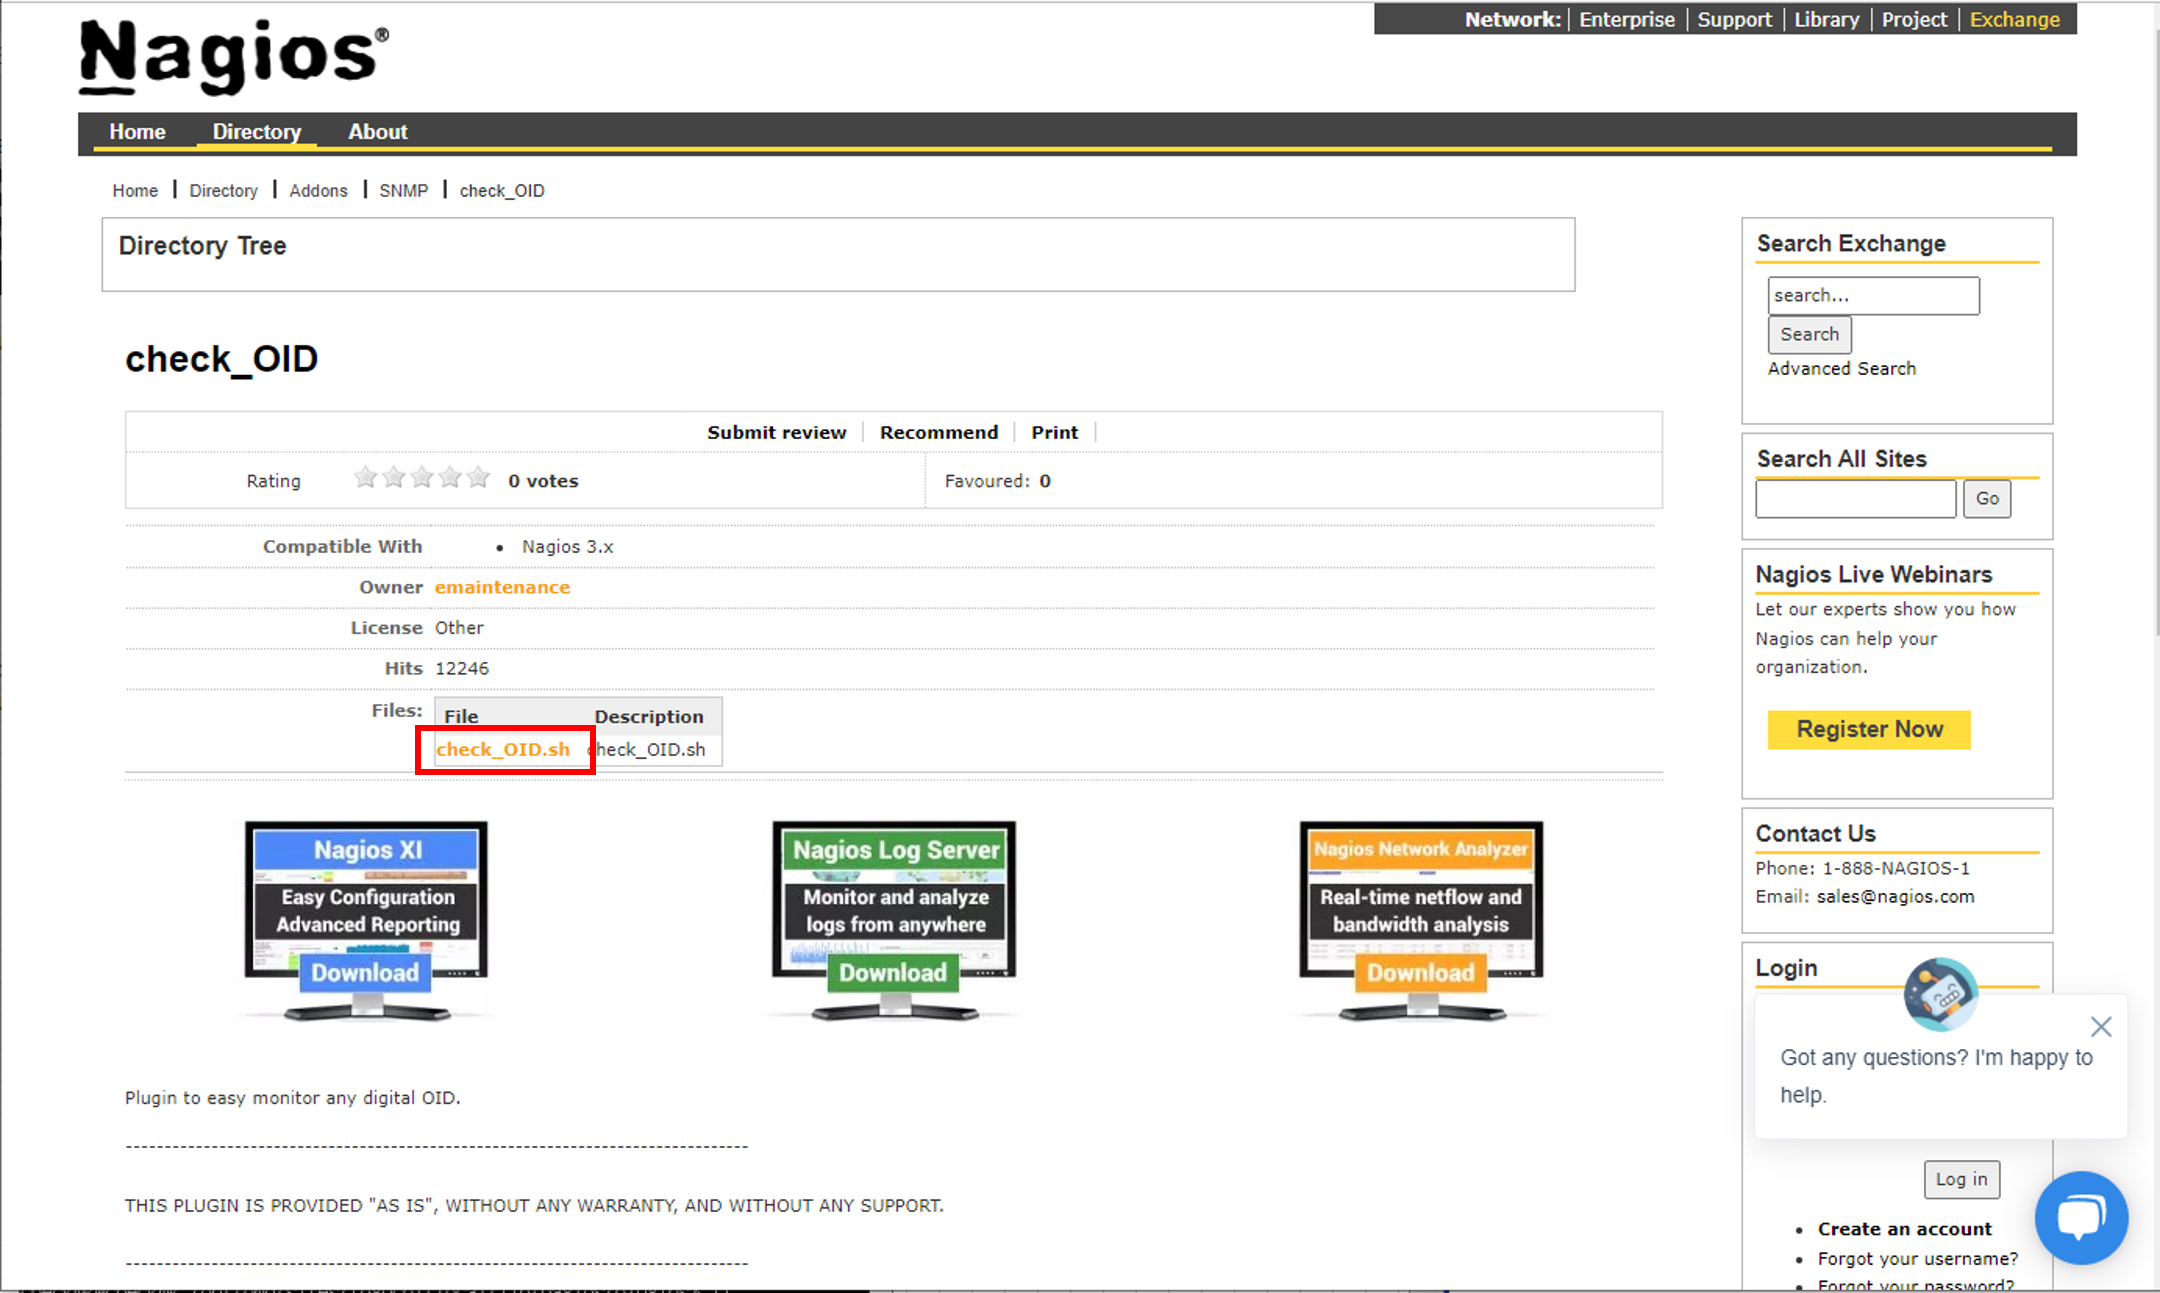Click Home in the breadcrumb
This screenshot has height=1293, width=2160.
click(x=135, y=190)
